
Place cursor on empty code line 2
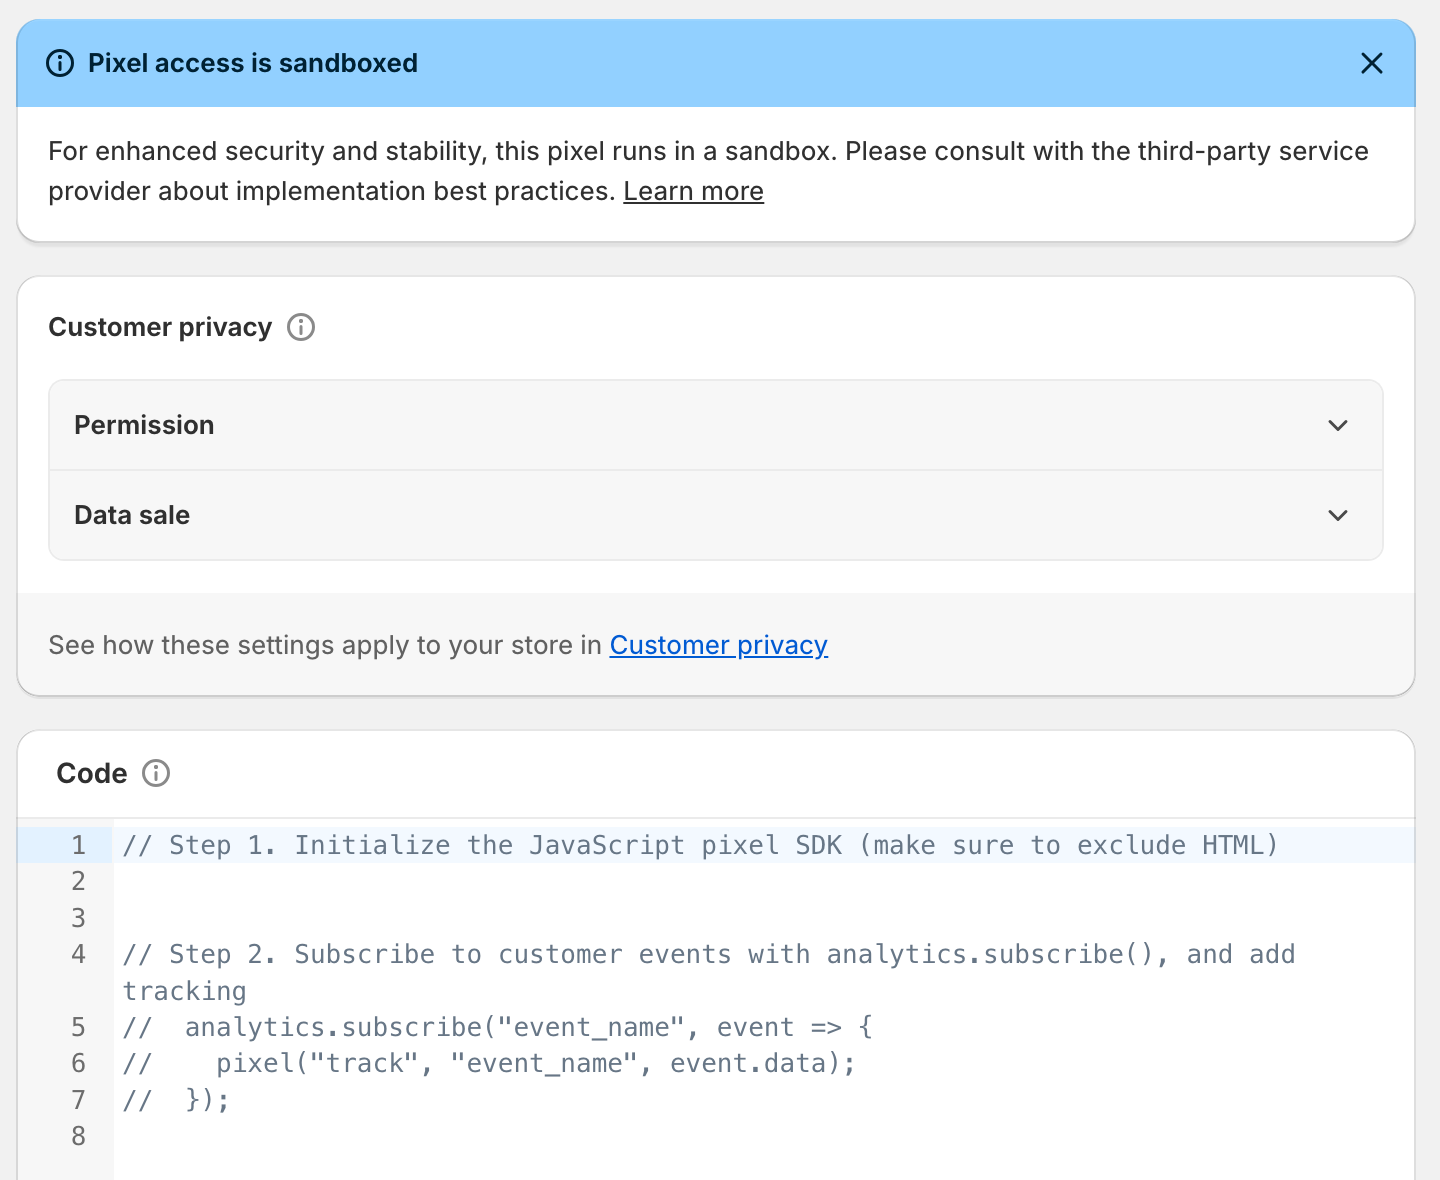coord(764,881)
